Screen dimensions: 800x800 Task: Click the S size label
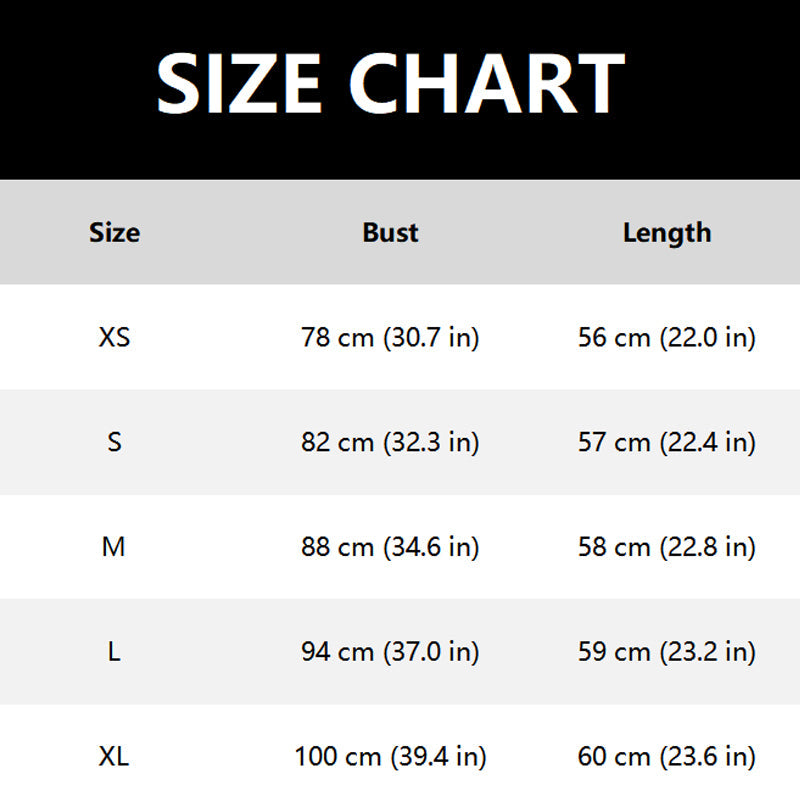coord(114,442)
